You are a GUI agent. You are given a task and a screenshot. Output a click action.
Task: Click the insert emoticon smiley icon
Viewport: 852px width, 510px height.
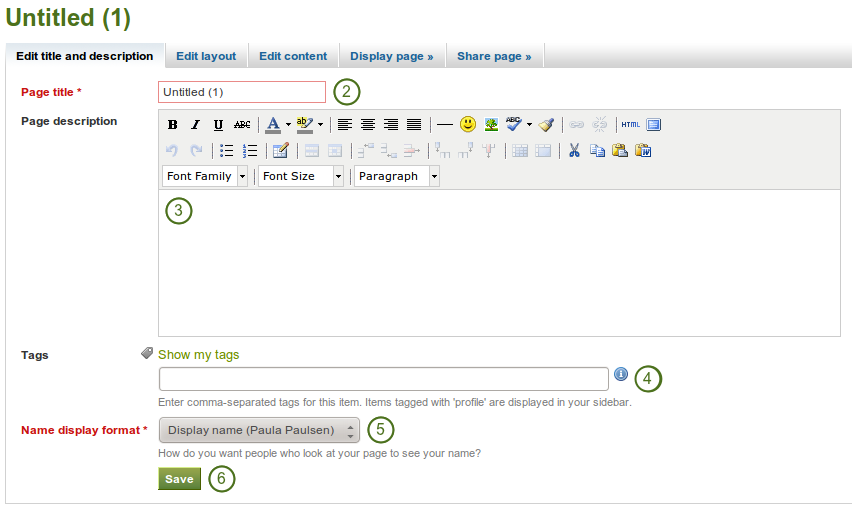pyautogui.click(x=468, y=125)
